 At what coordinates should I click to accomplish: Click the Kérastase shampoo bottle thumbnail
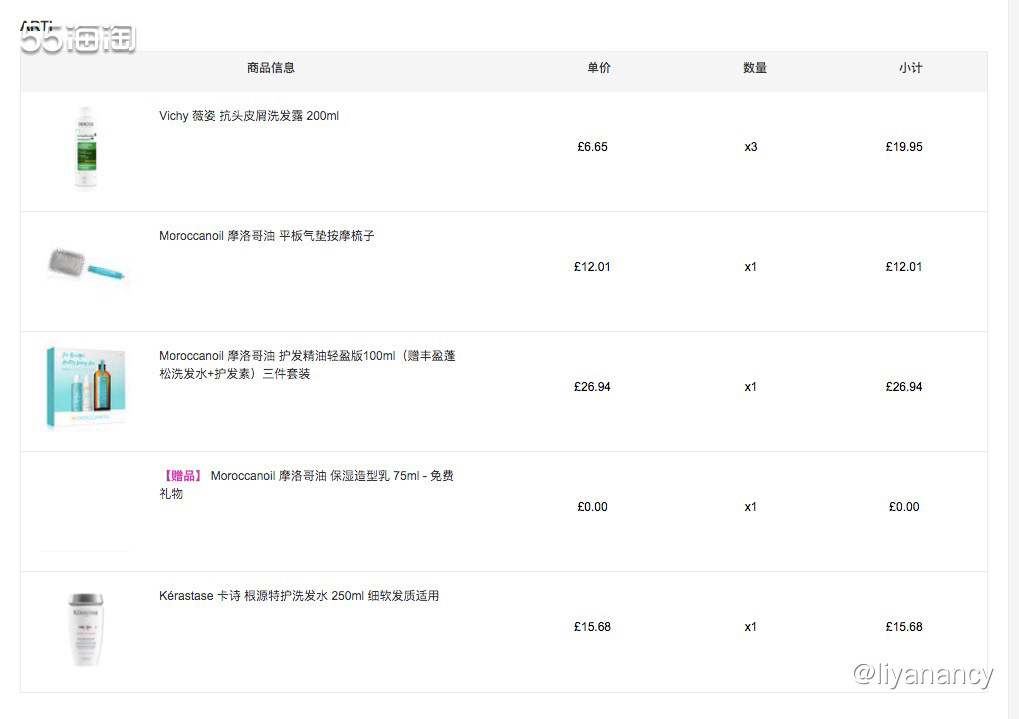coord(86,629)
